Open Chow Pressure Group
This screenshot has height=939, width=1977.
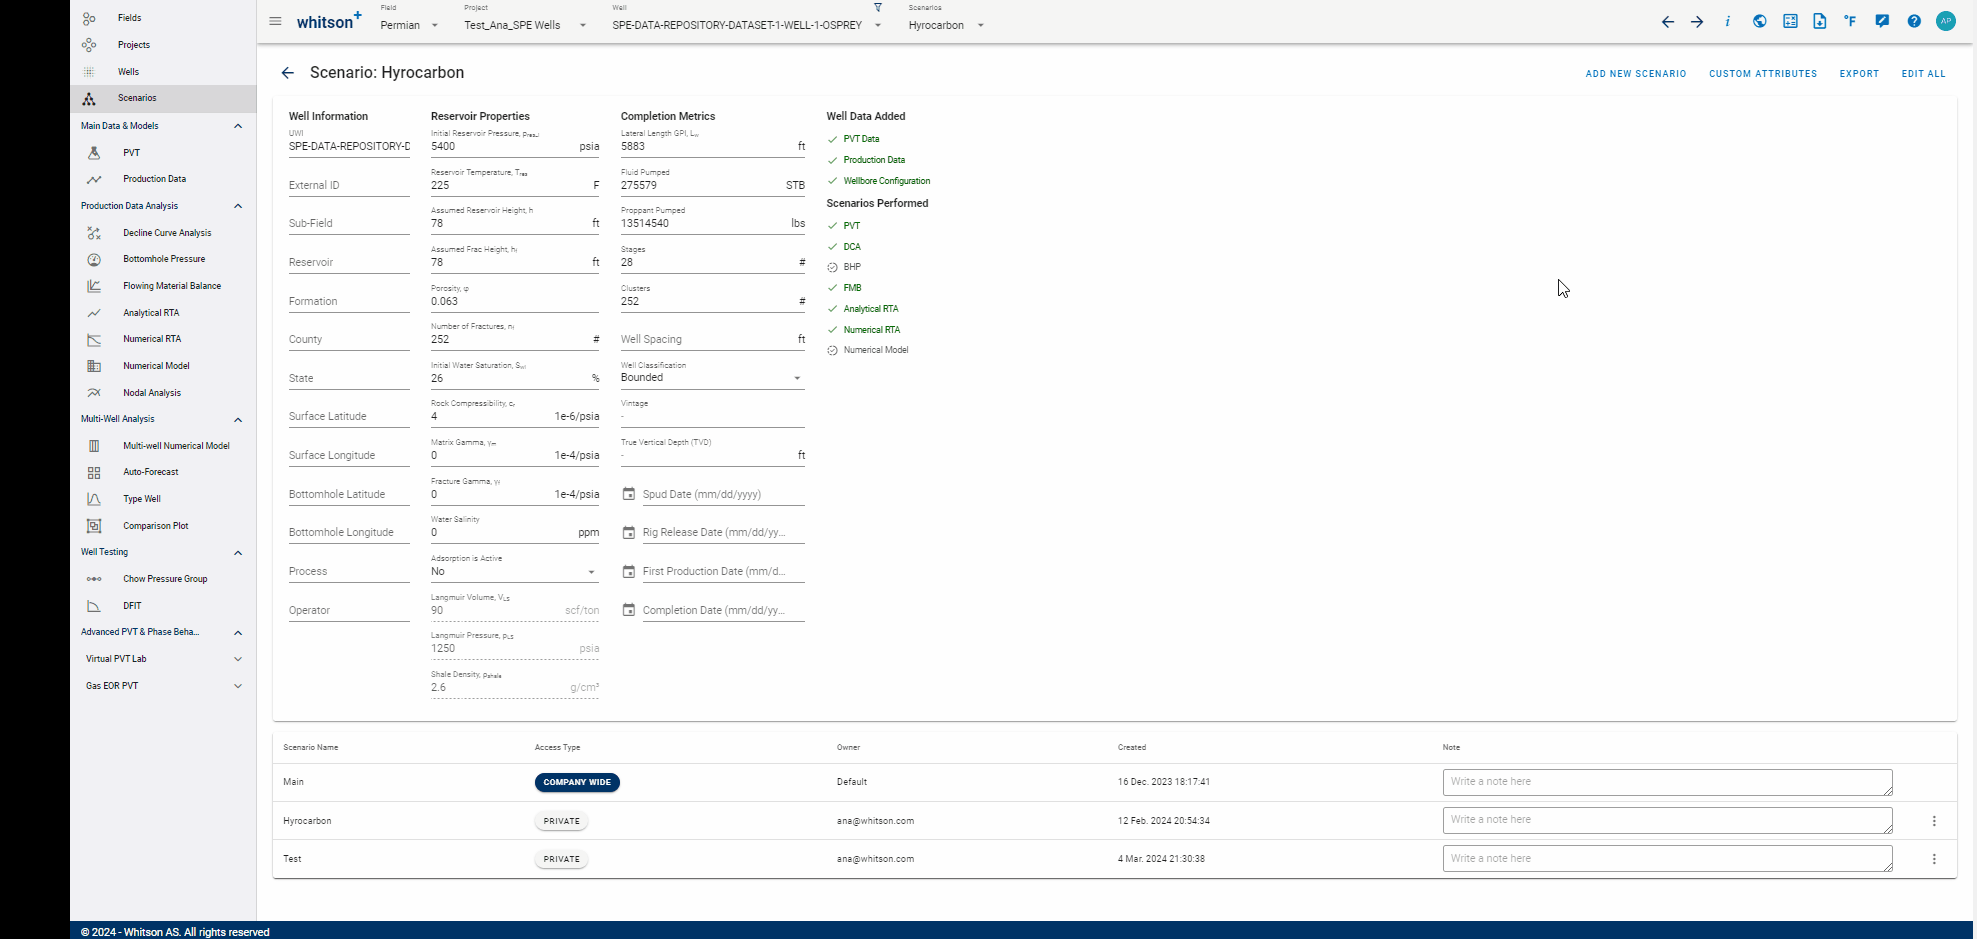pos(163,579)
